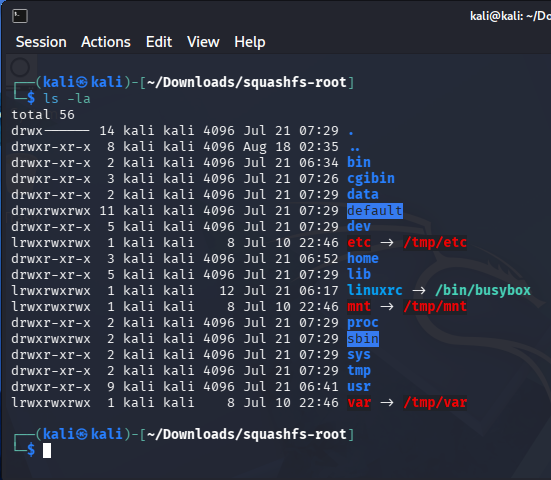Click the /tmp/var symlink target
The width and height of the screenshot is (551, 480).
pos(435,403)
